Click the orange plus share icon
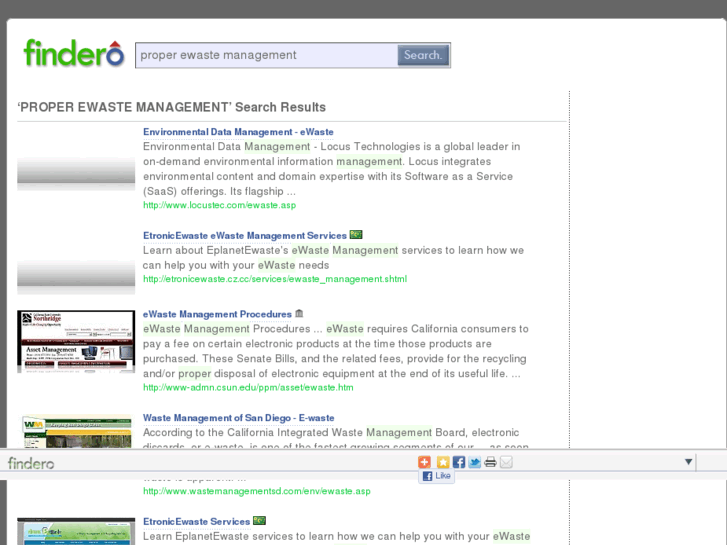The width and height of the screenshot is (727, 545). (424, 462)
